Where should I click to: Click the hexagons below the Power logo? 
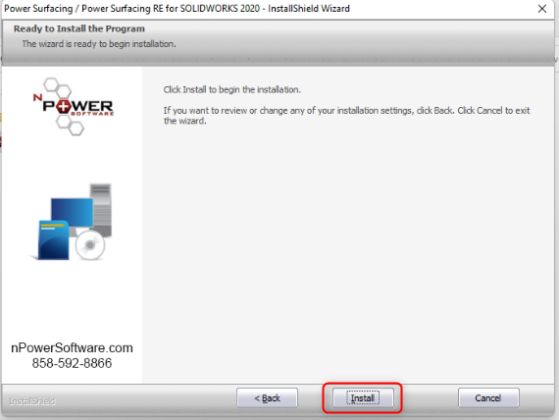coord(70,125)
